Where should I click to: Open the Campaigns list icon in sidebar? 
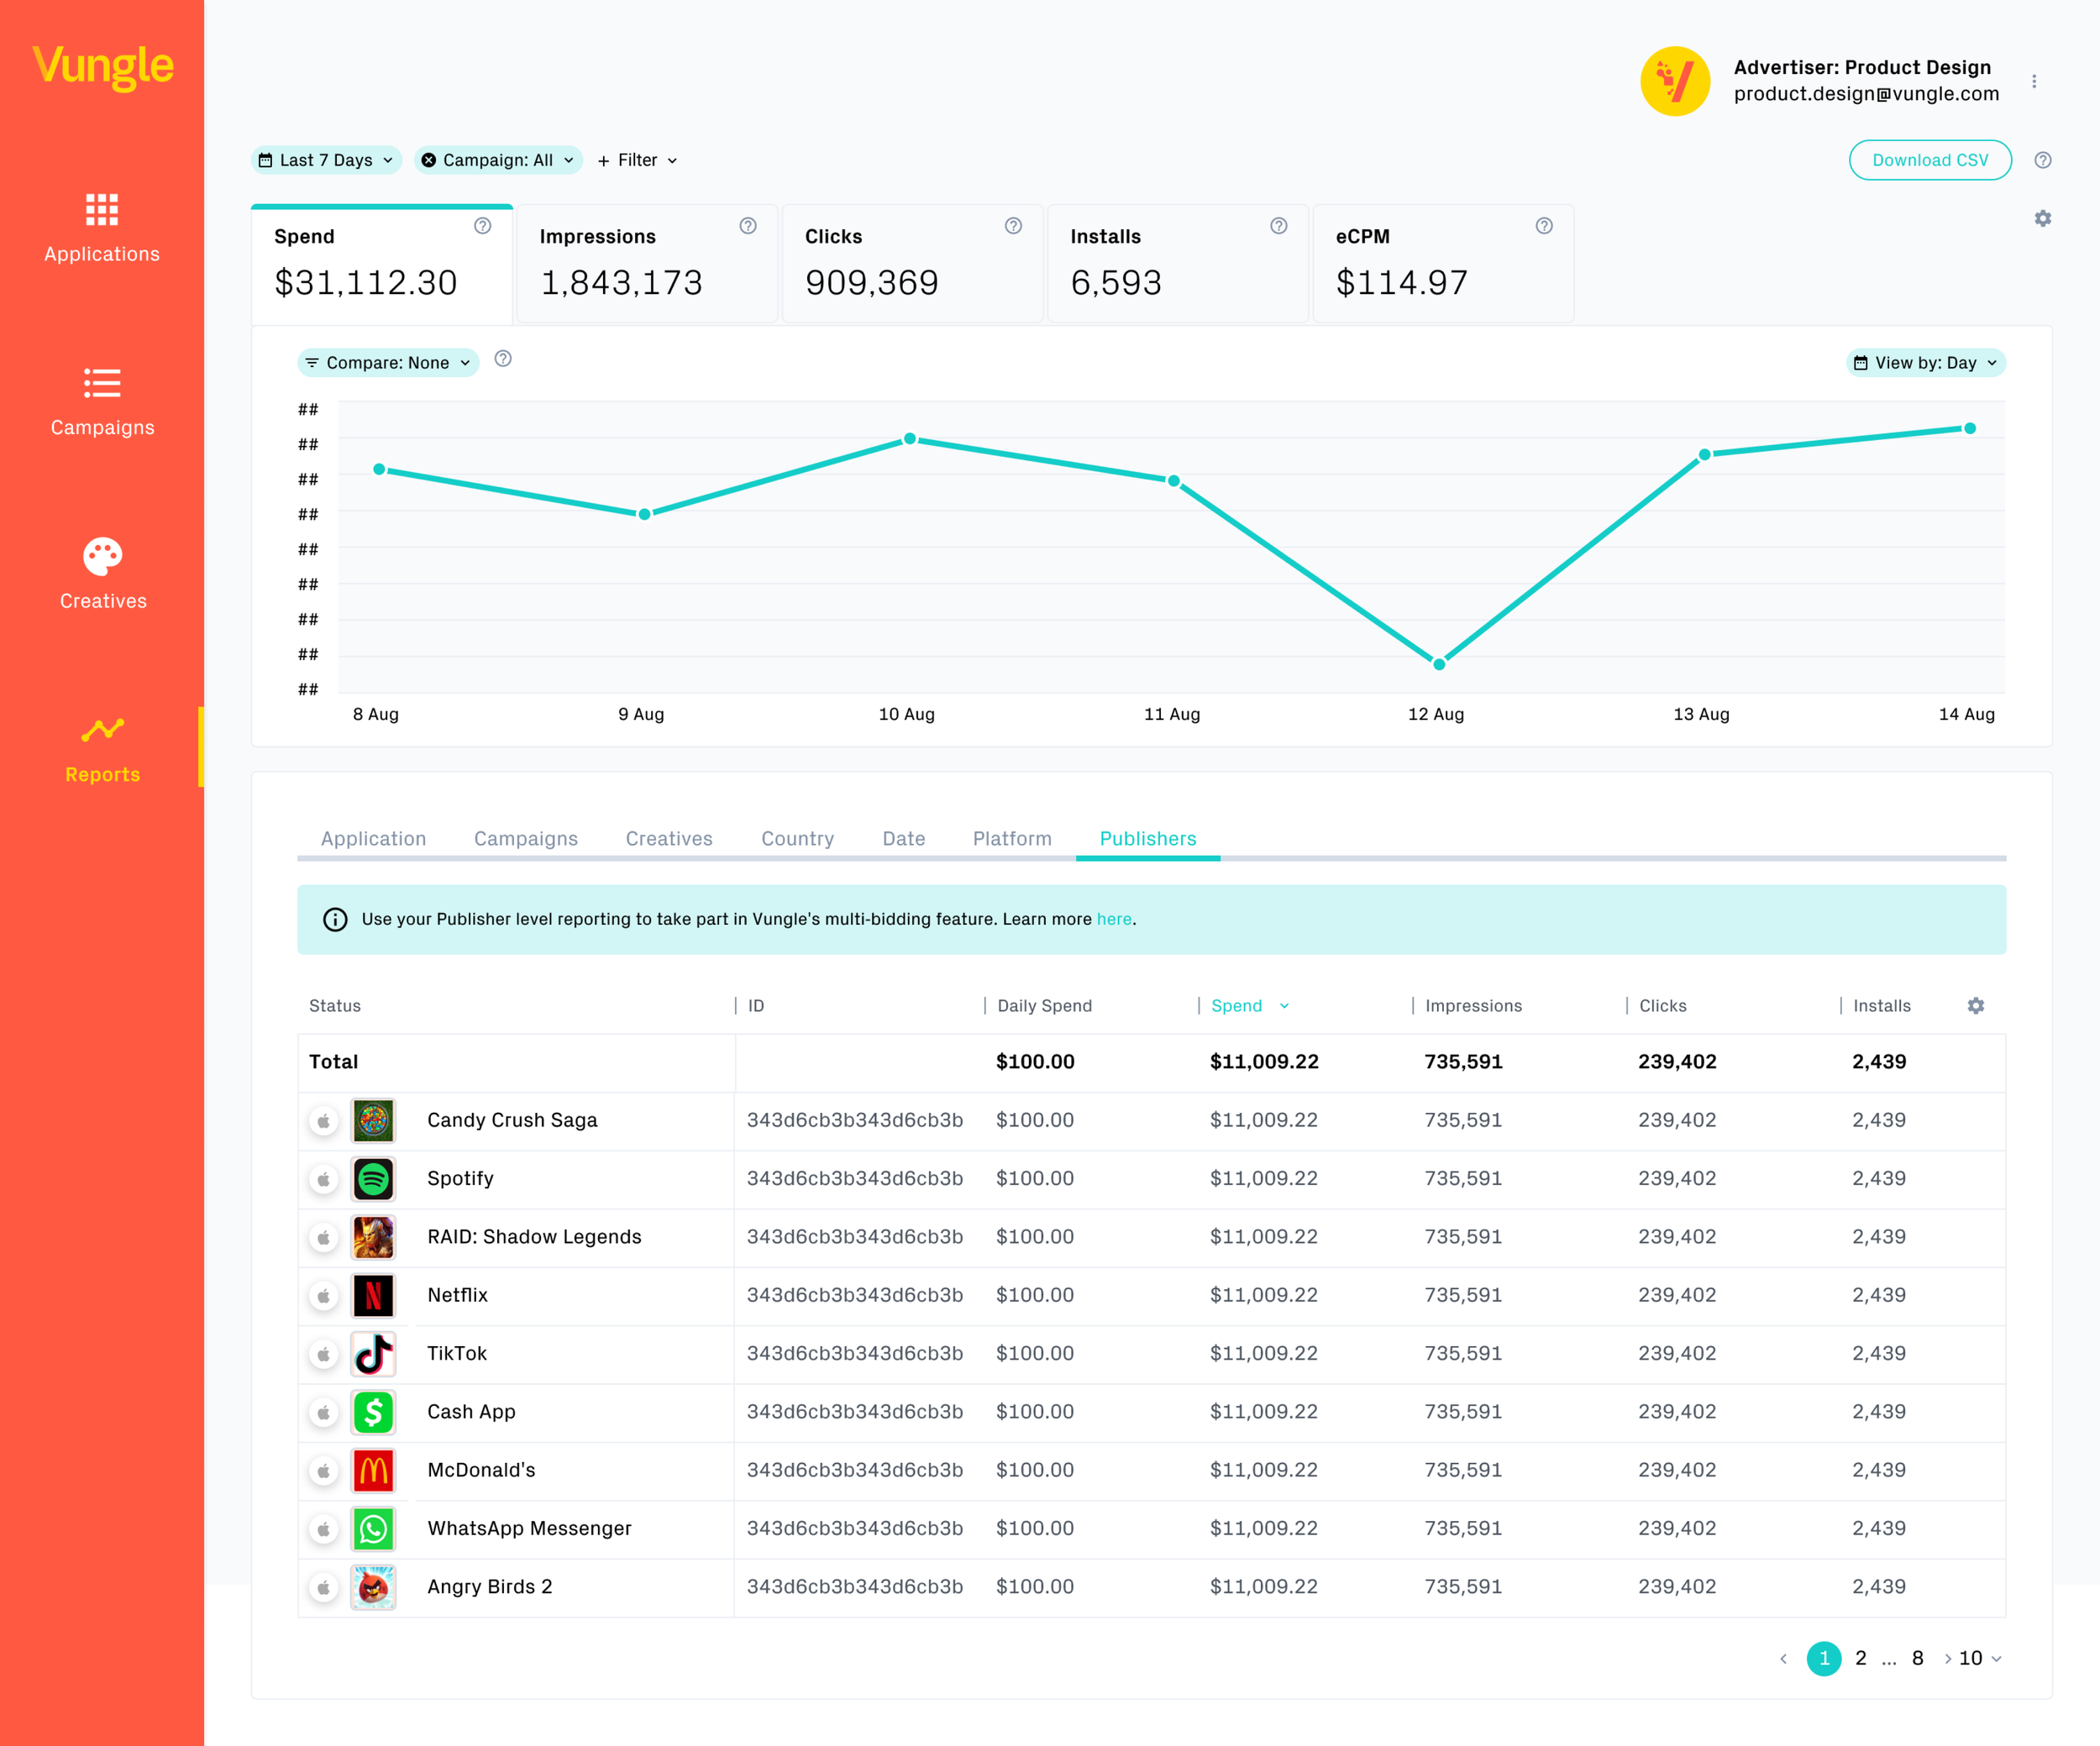point(102,383)
